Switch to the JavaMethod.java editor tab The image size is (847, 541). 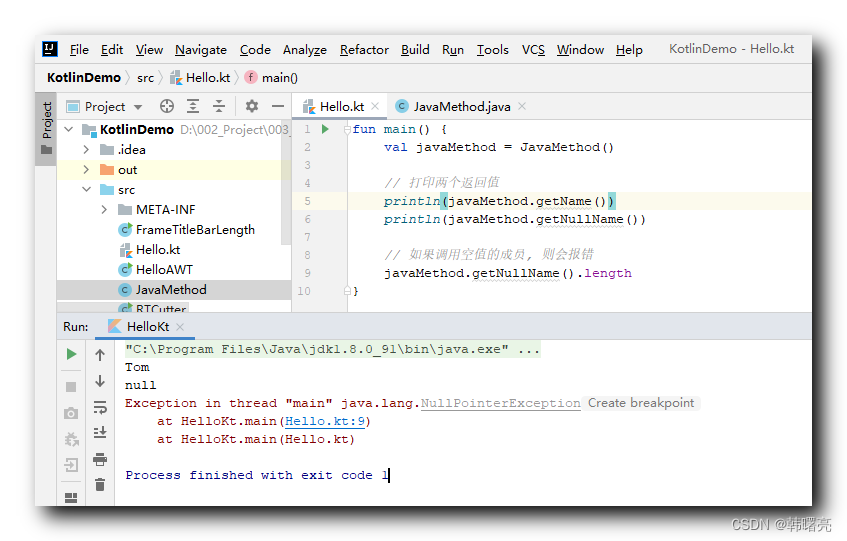[462, 106]
